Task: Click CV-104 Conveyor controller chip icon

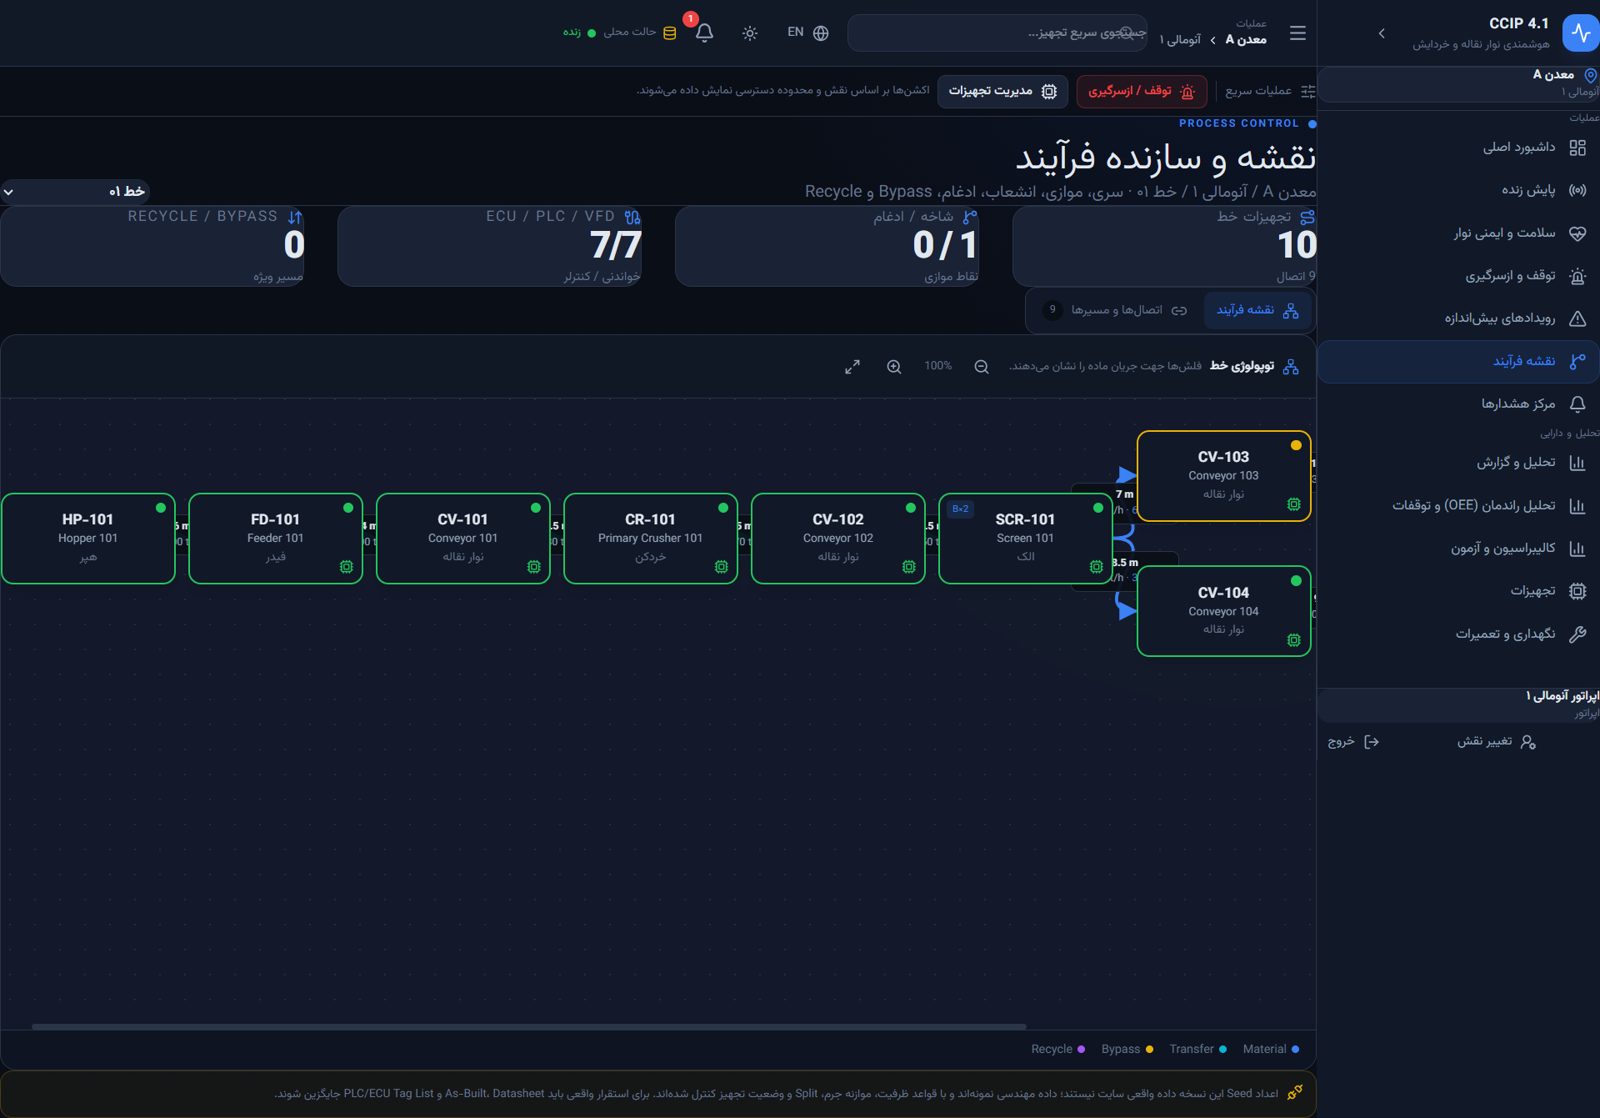Action: 1294,640
